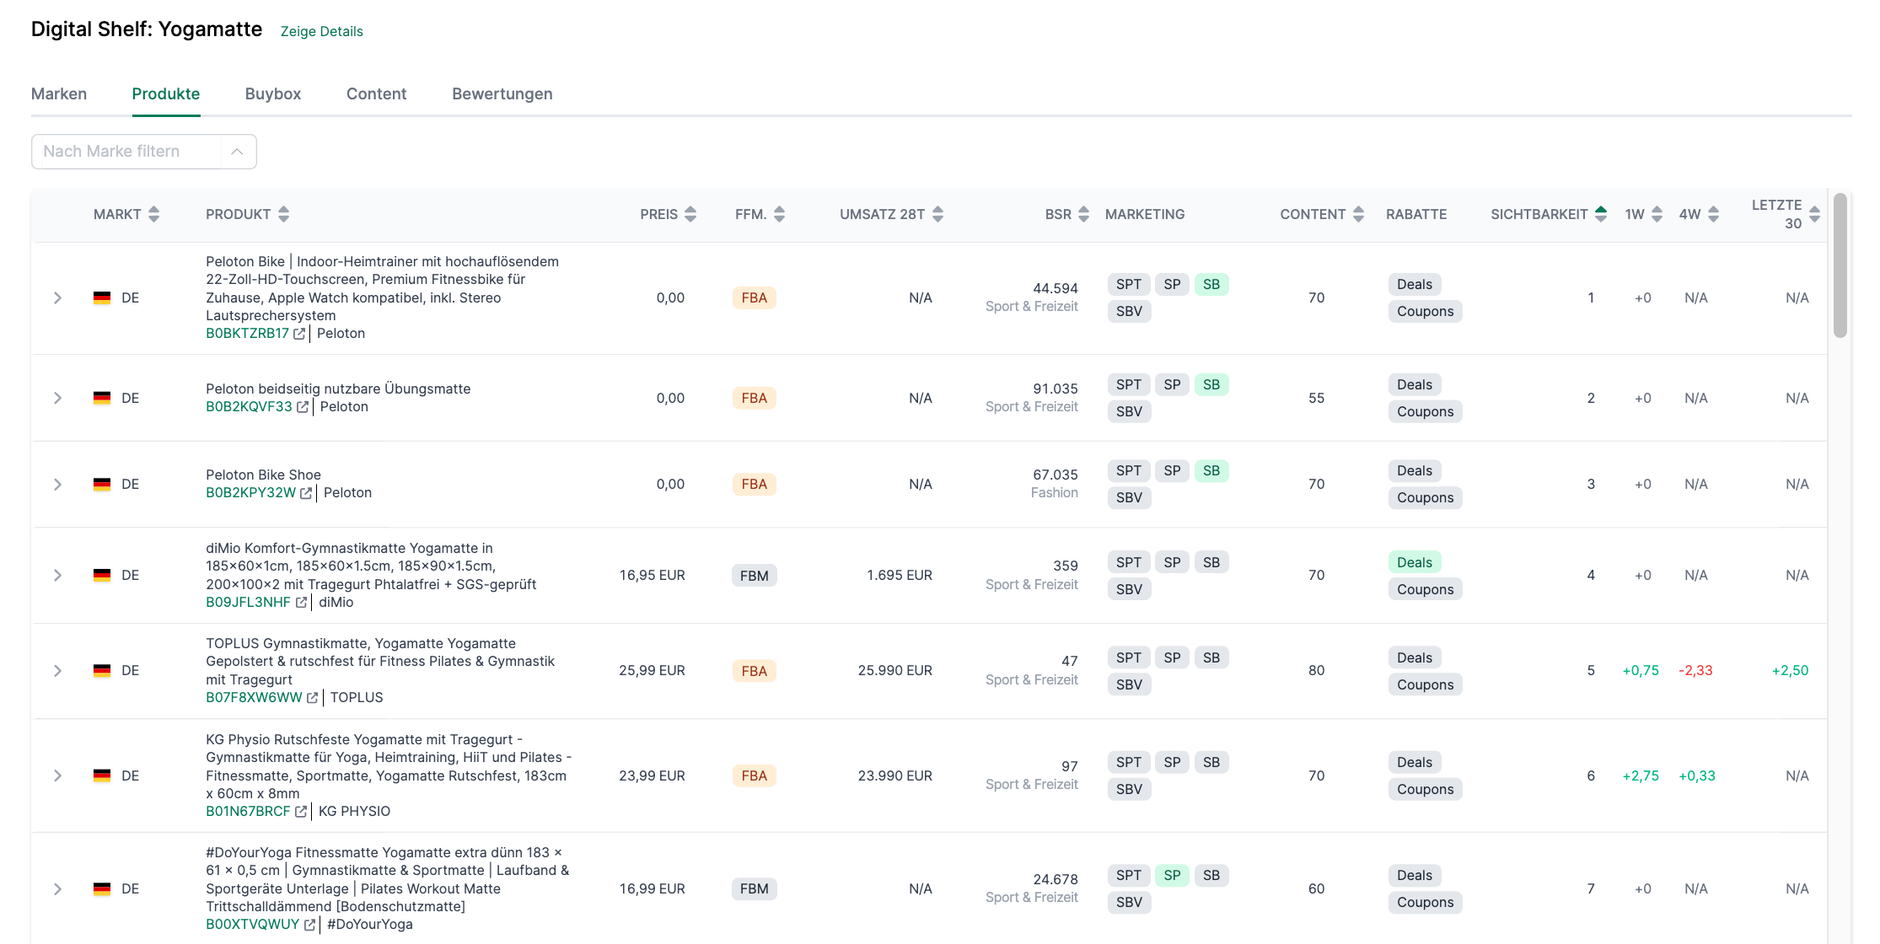Sort by Umsatz 28T arrows
Screen dimensions: 1880x944
click(x=938, y=214)
